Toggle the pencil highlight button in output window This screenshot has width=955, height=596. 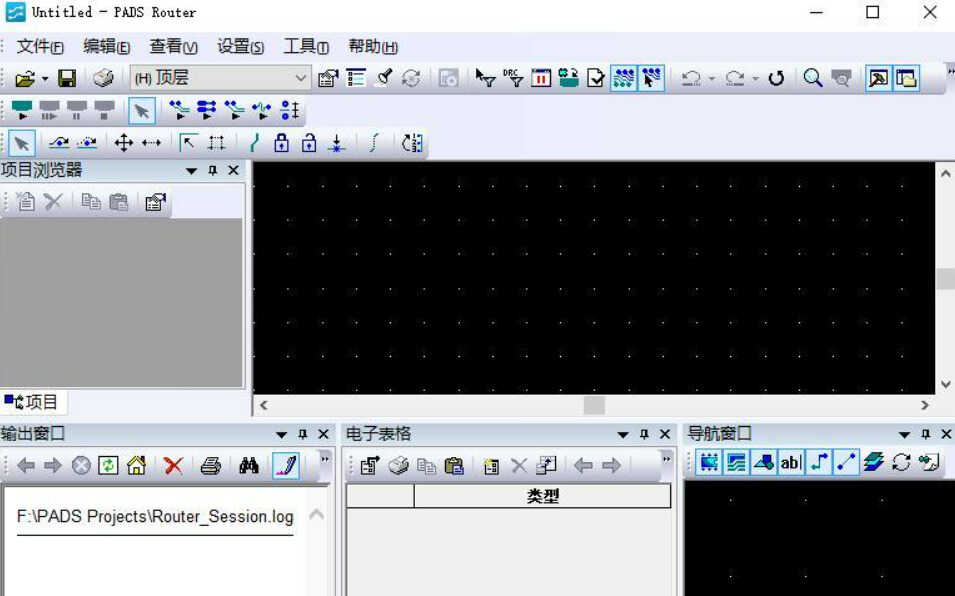click(286, 466)
